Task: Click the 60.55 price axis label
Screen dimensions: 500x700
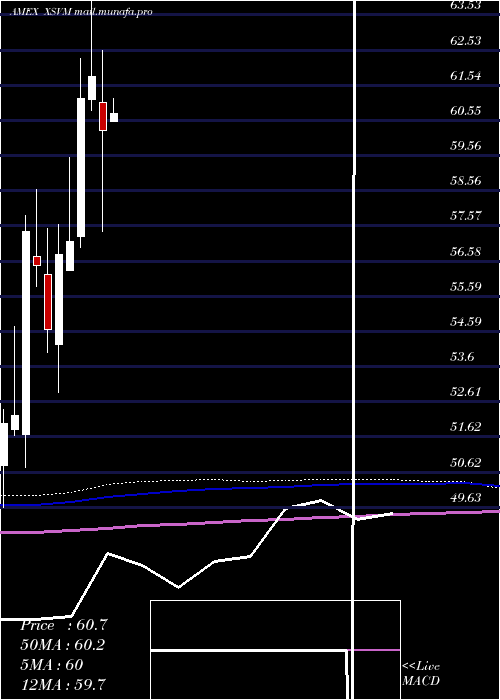Action: click(x=466, y=111)
